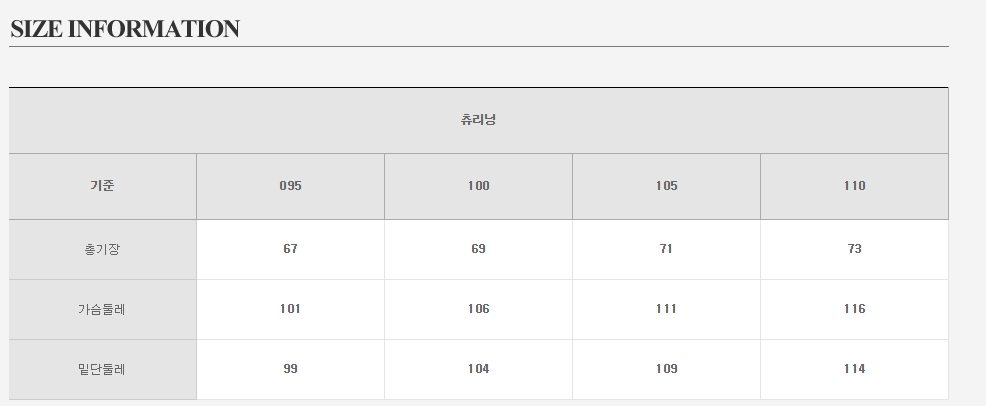Viewport: 986px width, 406px height.
Task: Select chest measurement value 116
Action: 854,309
